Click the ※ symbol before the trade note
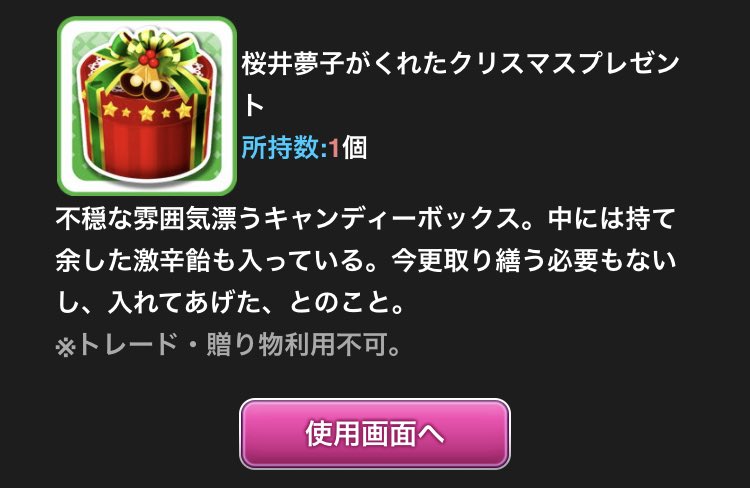750x488 pixels. [66, 347]
